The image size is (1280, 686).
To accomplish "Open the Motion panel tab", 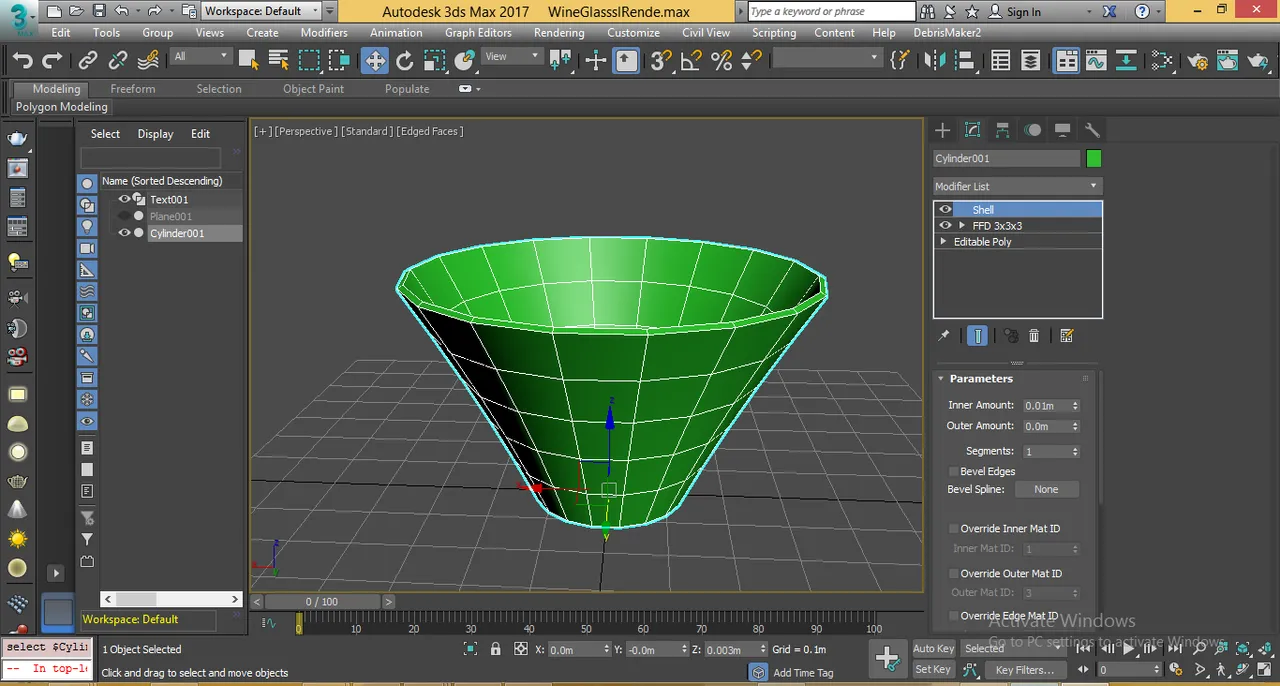I will pos(1032,130).
